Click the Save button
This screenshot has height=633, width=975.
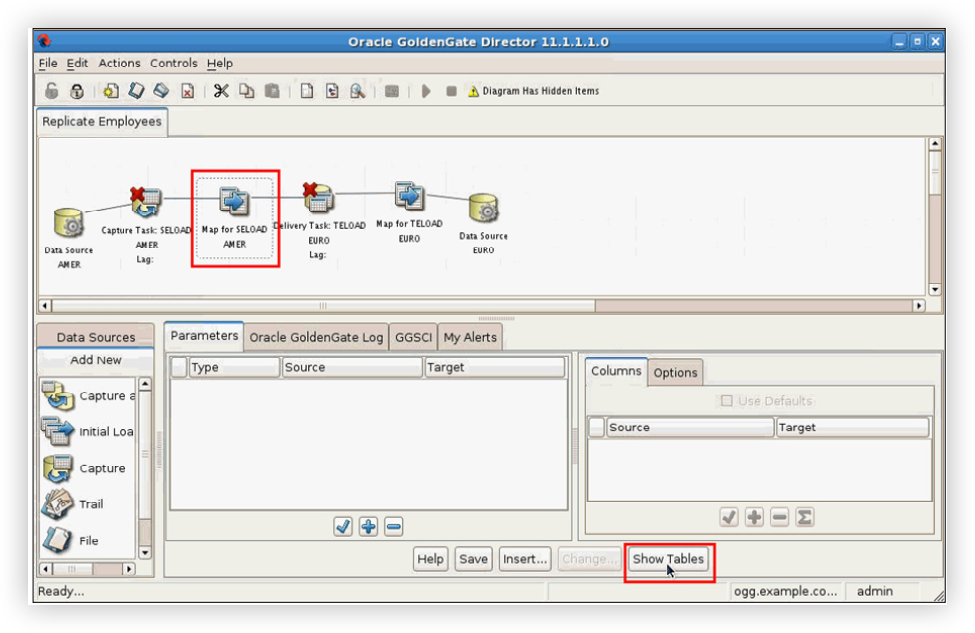473,559
